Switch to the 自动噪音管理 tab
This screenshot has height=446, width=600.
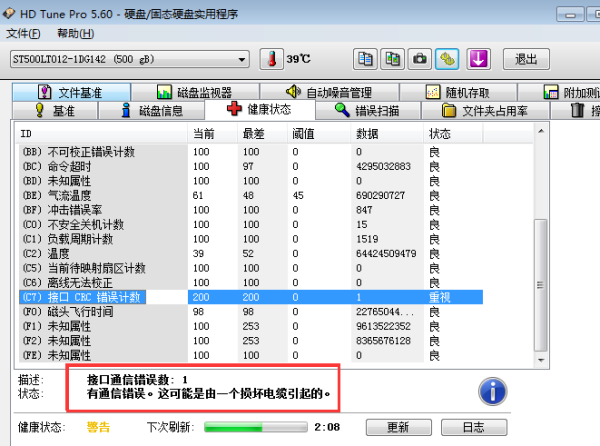(x=329, y=92)
